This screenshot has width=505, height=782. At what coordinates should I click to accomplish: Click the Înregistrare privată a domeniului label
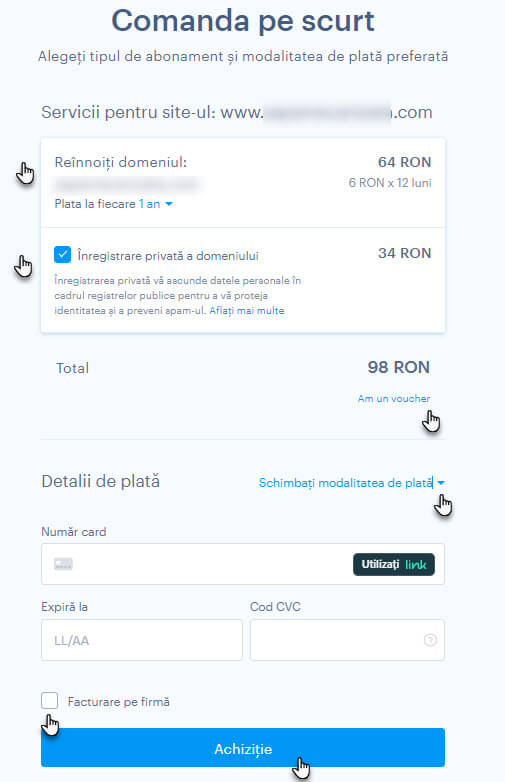coord(168,256)
